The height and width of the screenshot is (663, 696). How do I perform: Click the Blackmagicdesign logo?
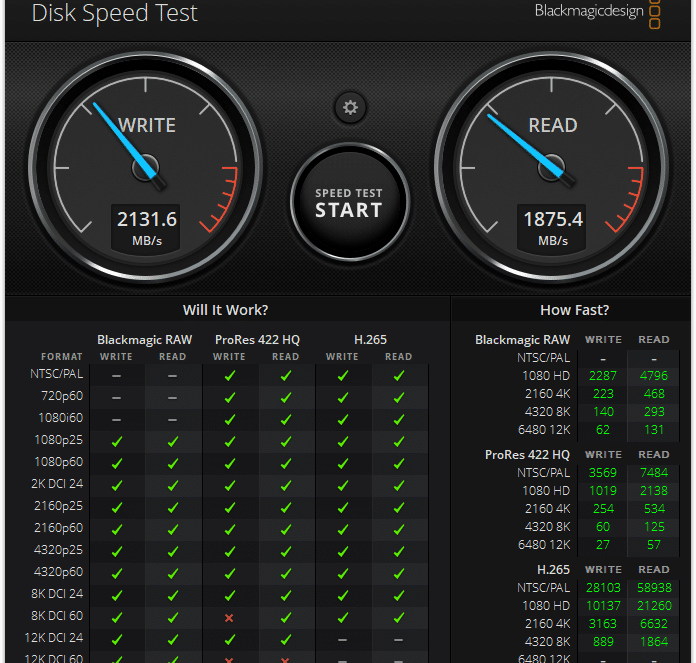point(597,12)
